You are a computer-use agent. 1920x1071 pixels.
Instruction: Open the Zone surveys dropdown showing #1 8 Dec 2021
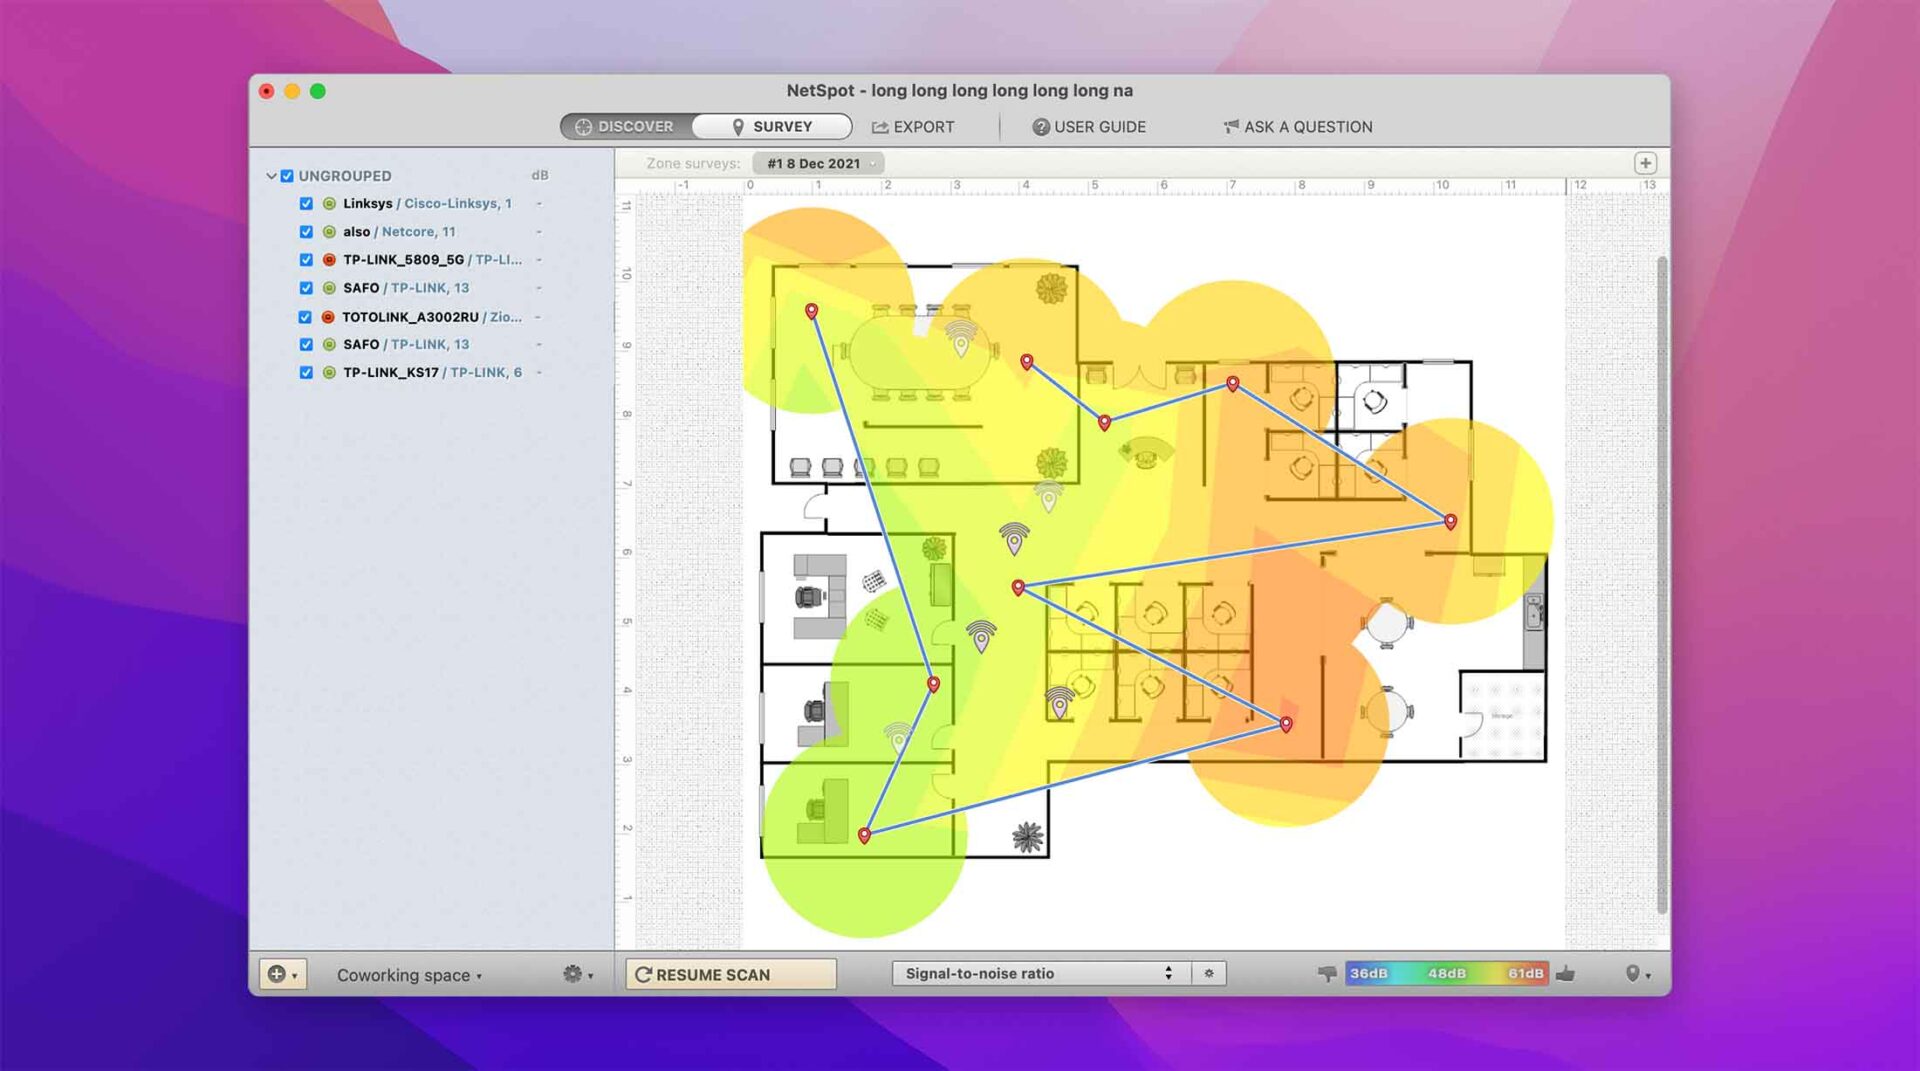coord(818,163)
